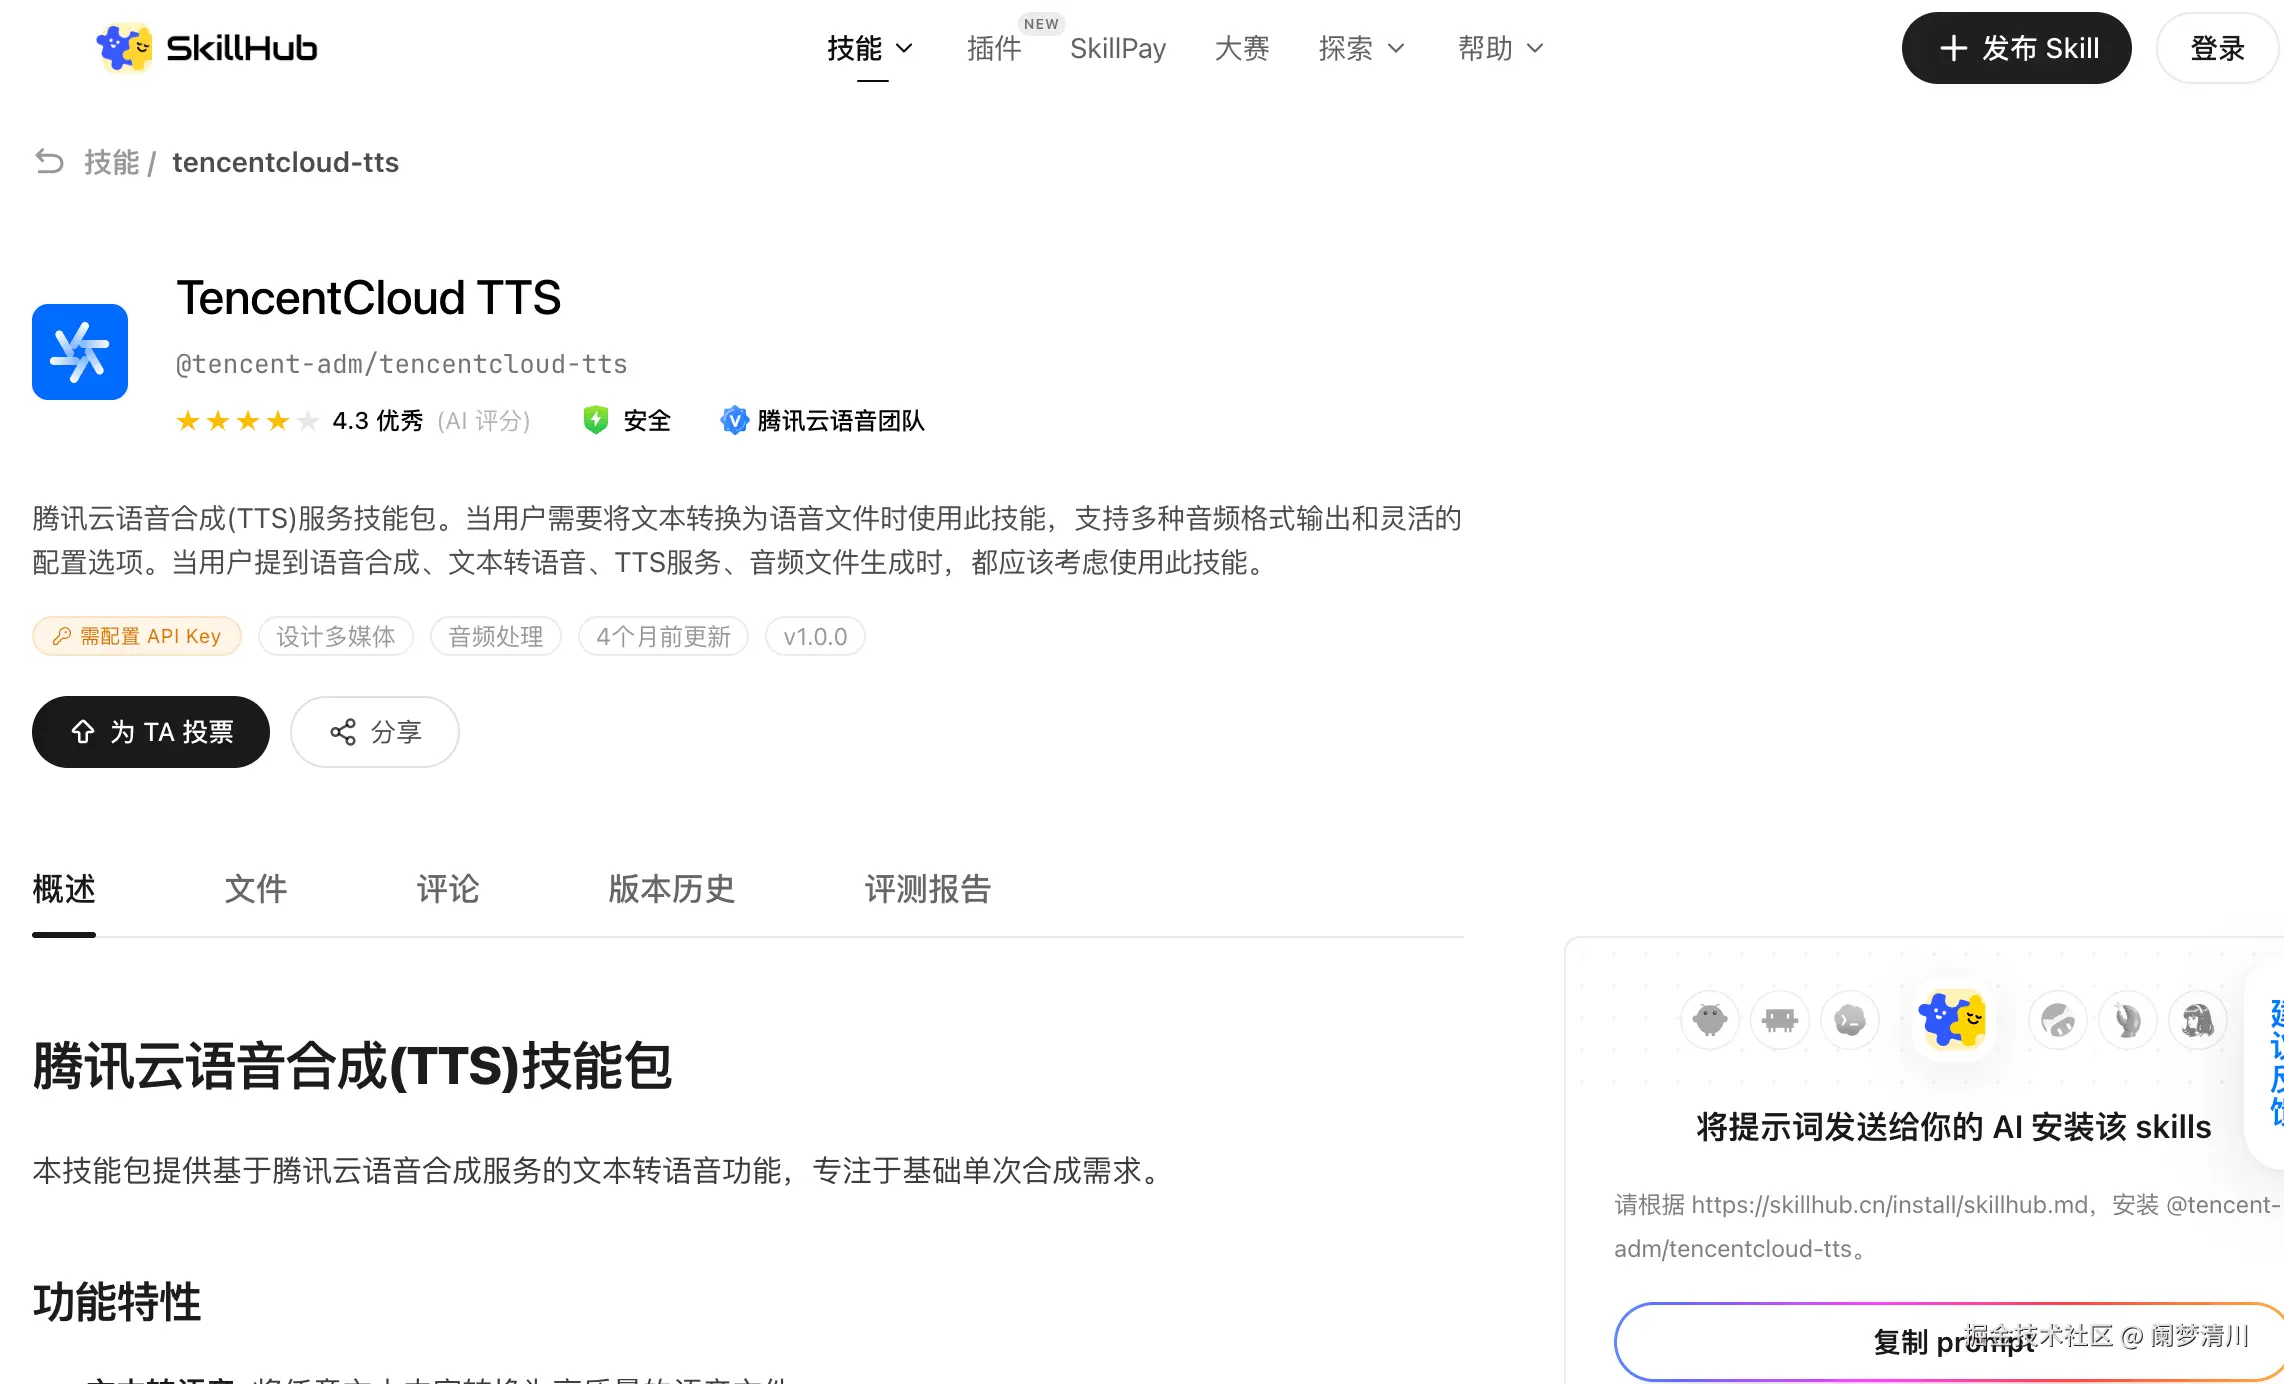Go to the 大赛 page

point(1242,48)
